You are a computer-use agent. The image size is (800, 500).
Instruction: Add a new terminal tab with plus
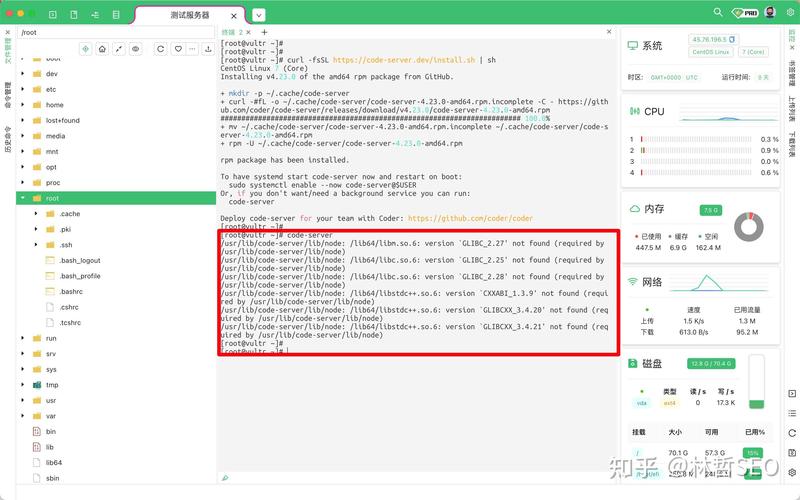(x=263, y=33)
